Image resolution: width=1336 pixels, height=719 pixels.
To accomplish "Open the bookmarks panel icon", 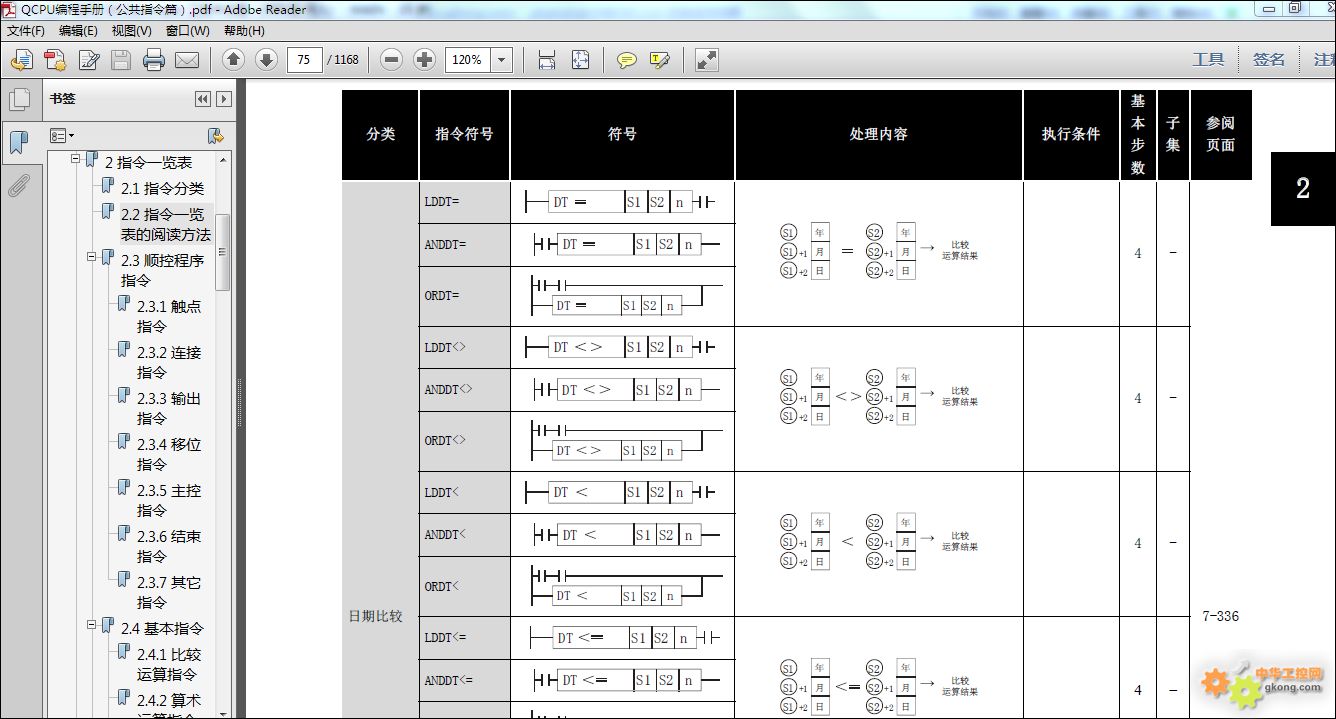I will pos(18,142).
